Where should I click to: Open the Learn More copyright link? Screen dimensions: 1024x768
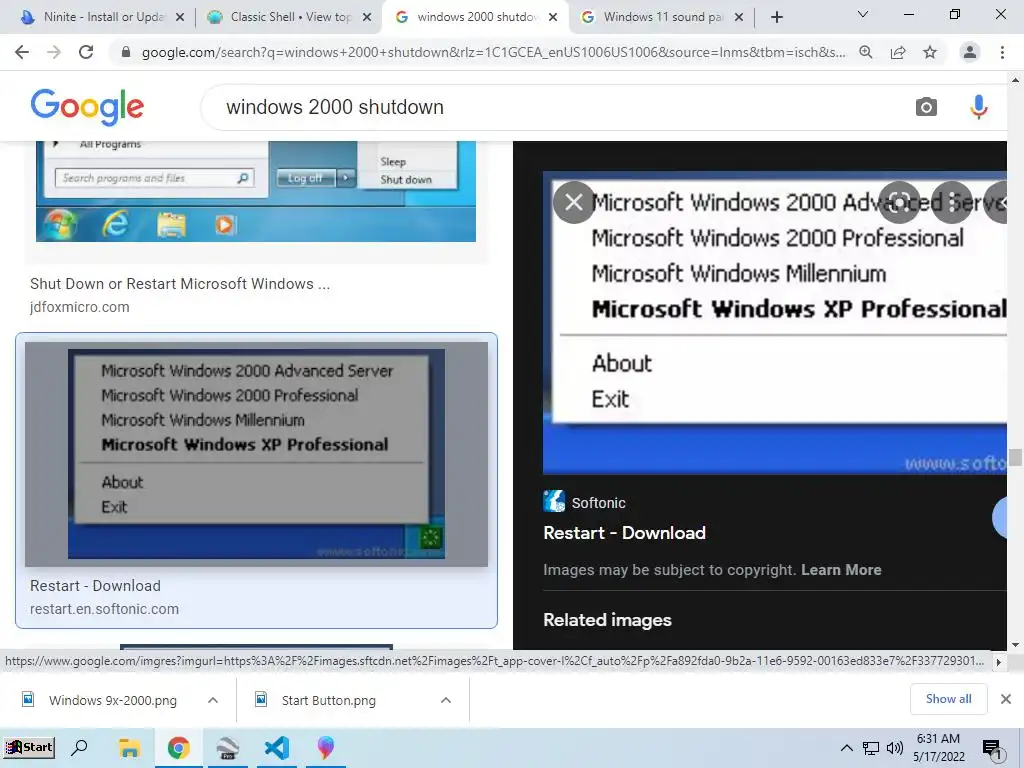[841, 569]
